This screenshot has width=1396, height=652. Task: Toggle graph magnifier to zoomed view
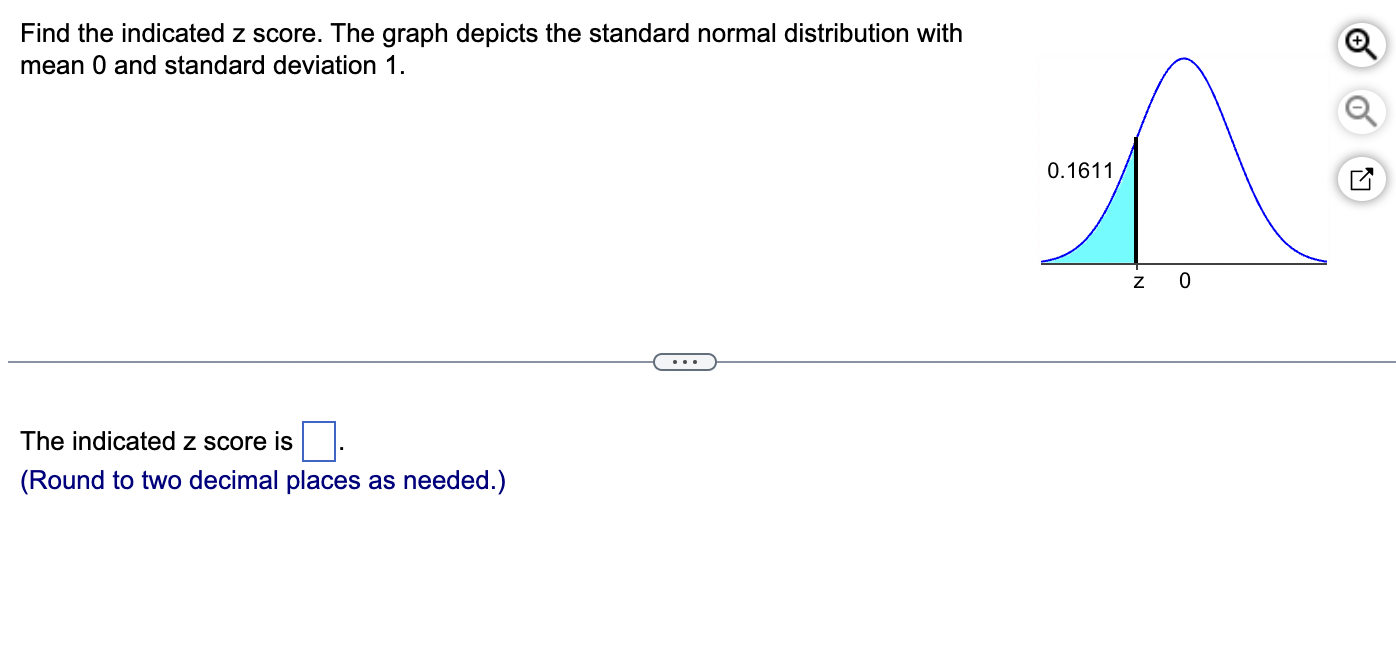click(x=1361, y=44)
